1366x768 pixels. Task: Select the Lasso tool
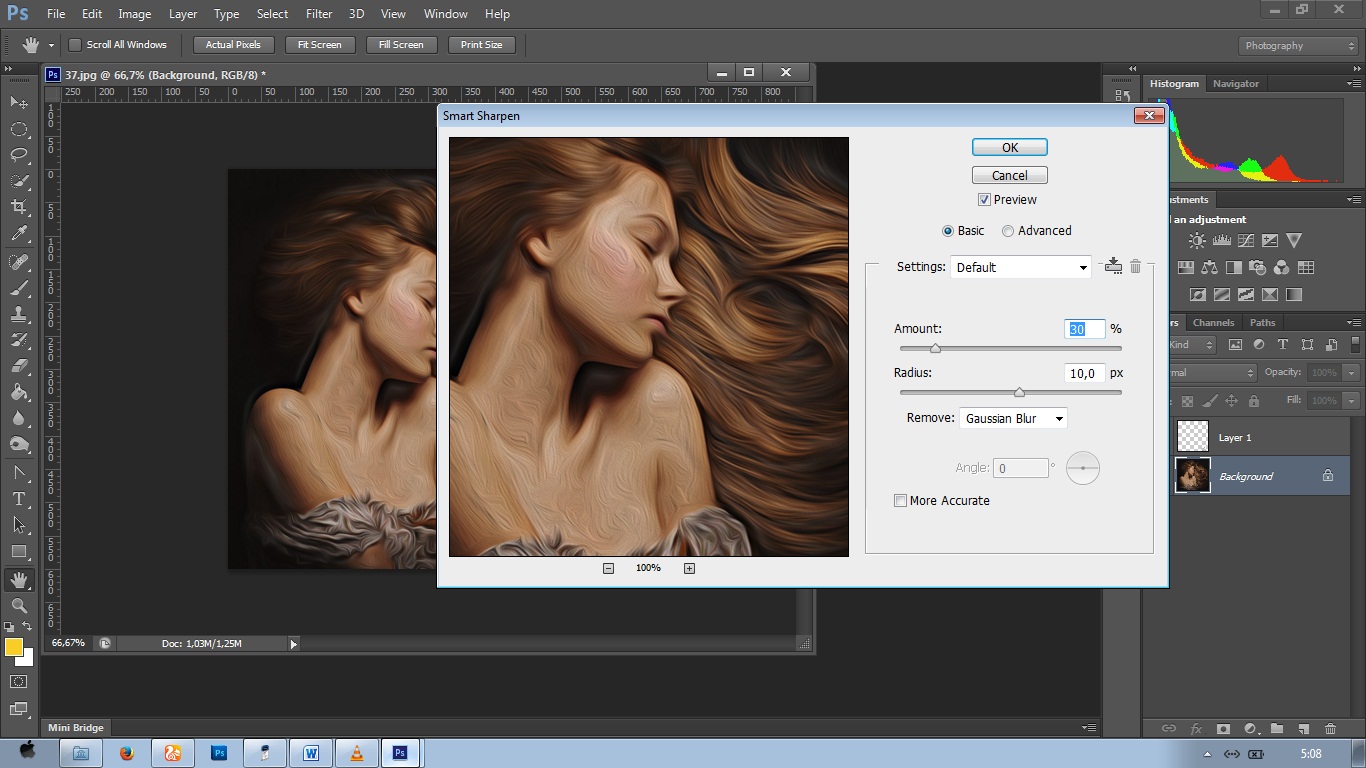[18, 154]
